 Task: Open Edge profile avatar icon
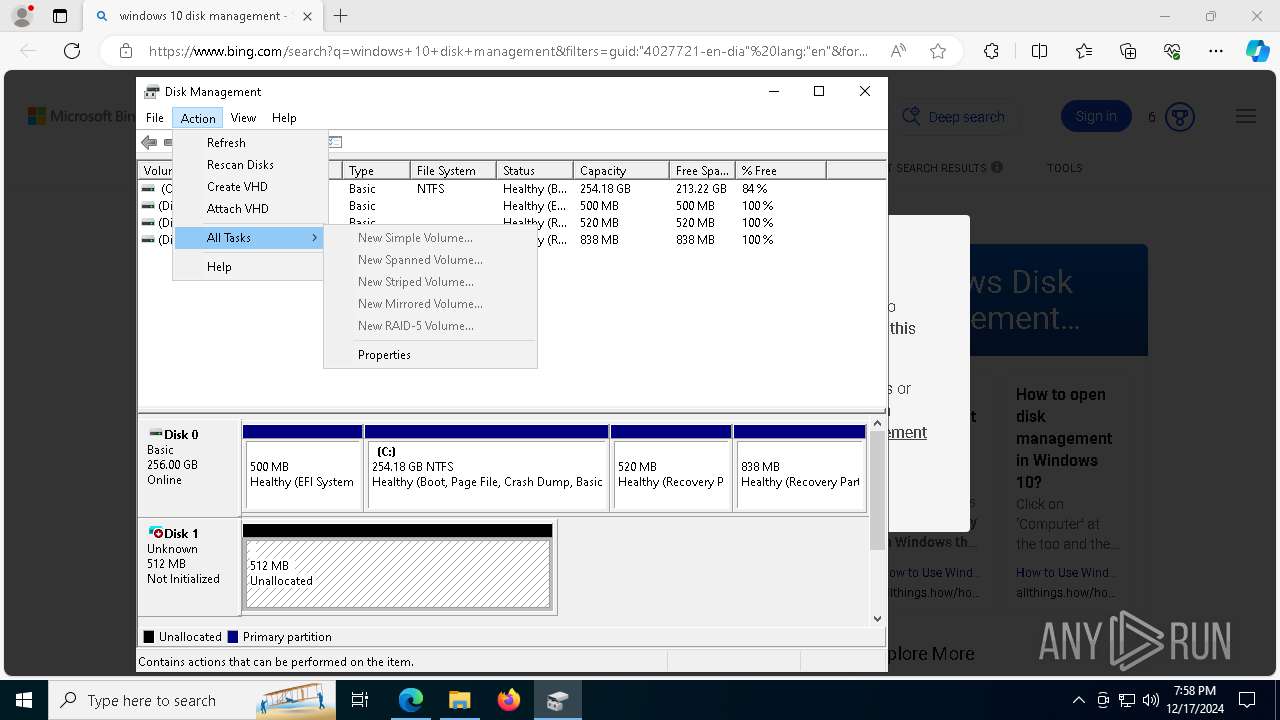[22, 16]
